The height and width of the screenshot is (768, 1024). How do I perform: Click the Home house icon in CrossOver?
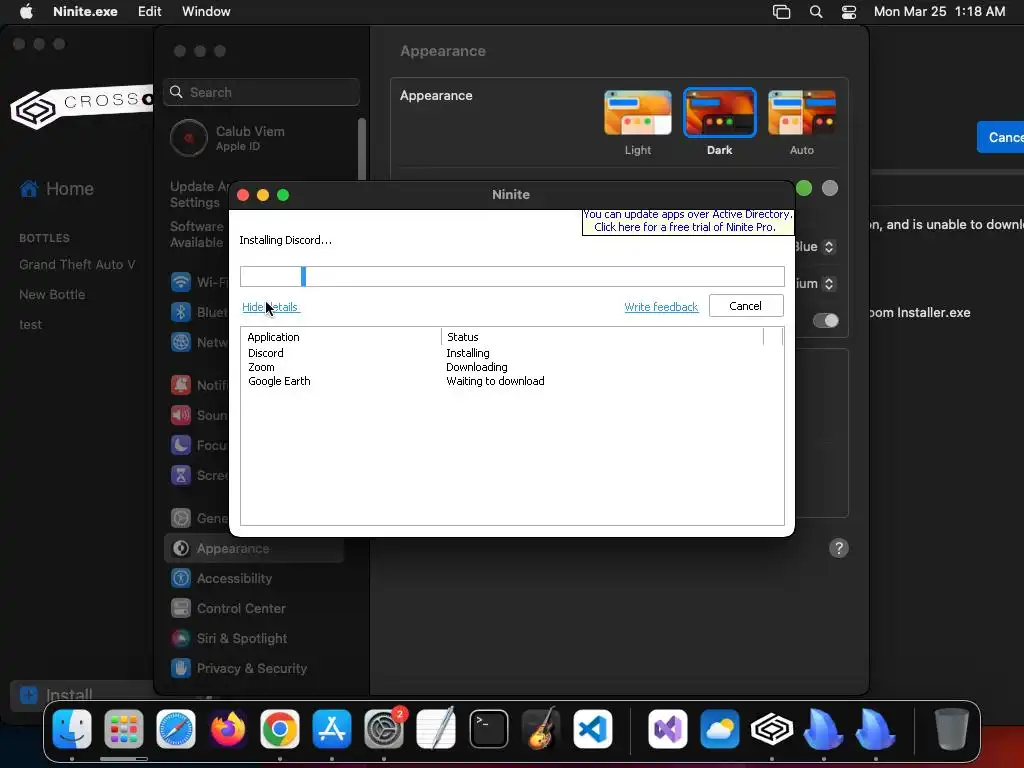coord(29,189)
